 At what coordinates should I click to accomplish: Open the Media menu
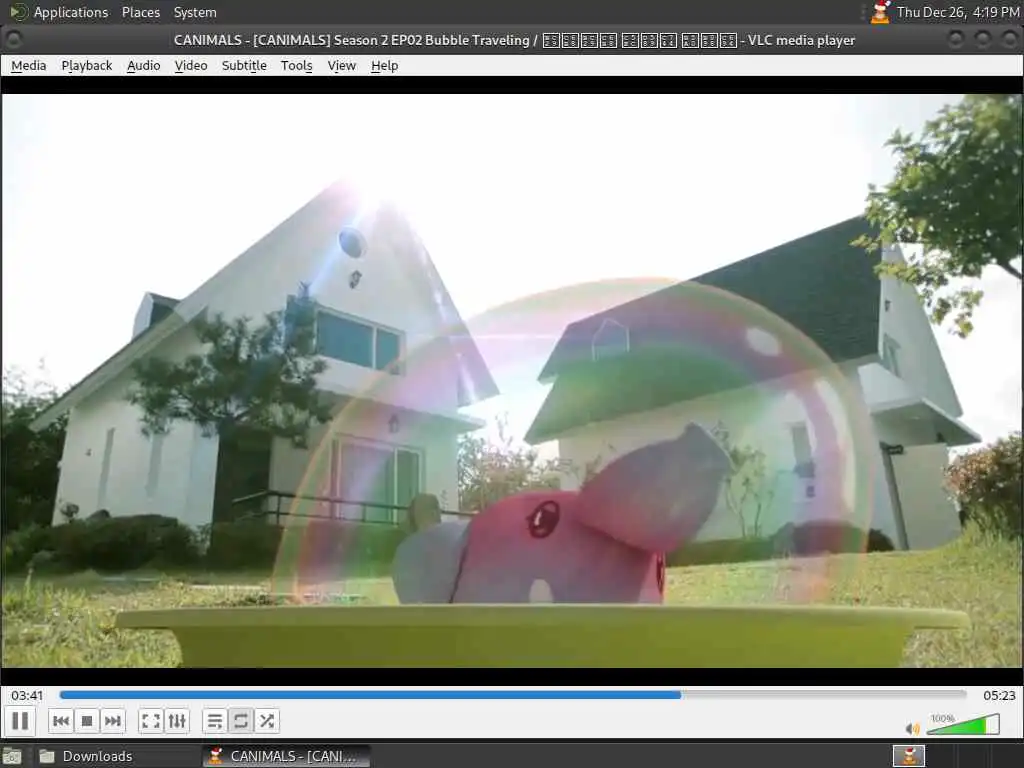coord(29,65)
